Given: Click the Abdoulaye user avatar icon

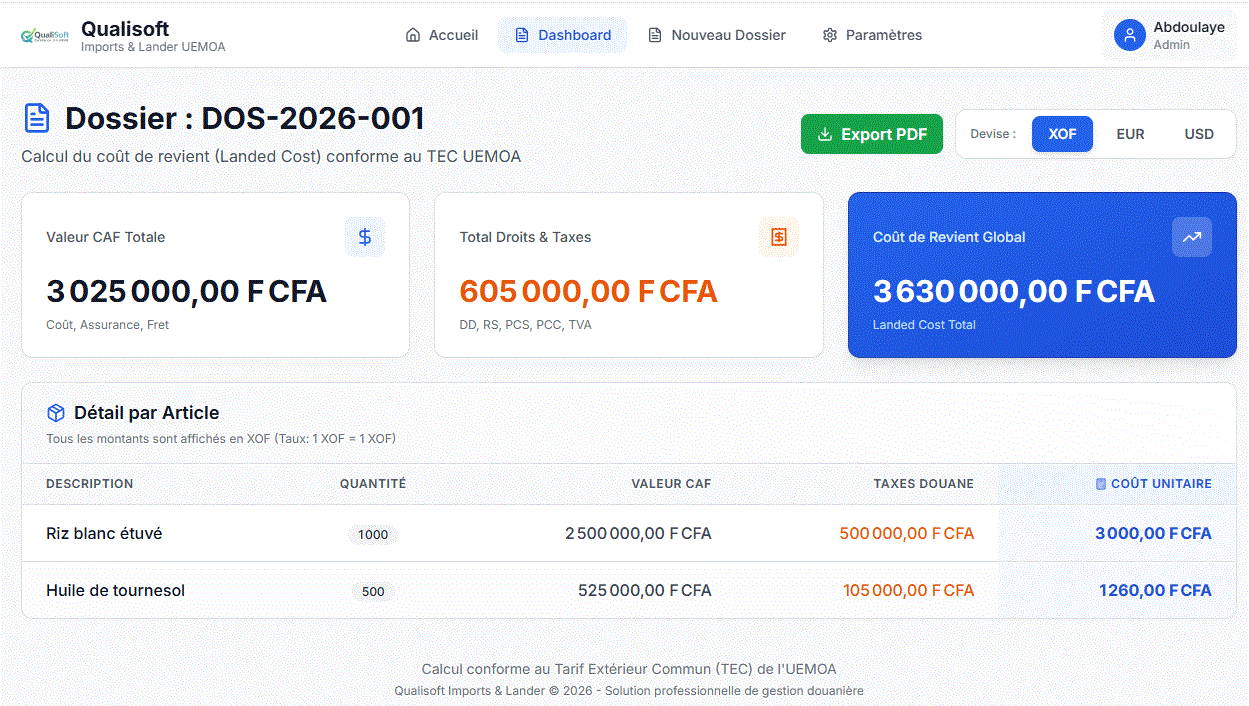Looking at the screenshot, I should click(1130, 35).
